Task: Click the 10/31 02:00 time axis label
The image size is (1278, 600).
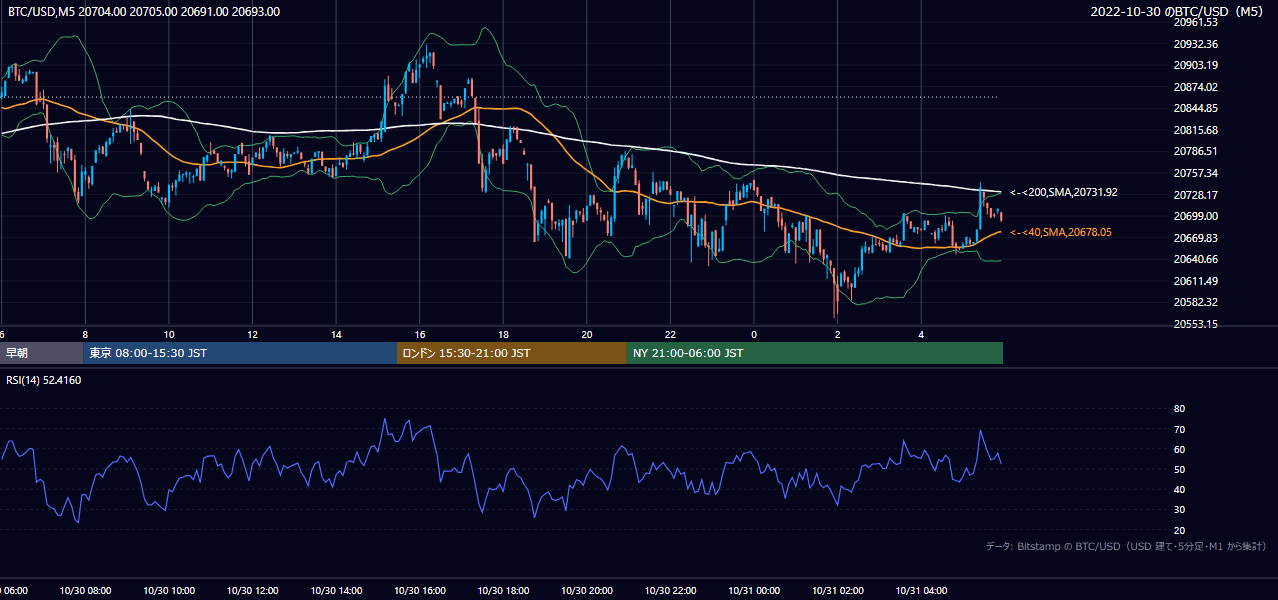Action: 838,591
